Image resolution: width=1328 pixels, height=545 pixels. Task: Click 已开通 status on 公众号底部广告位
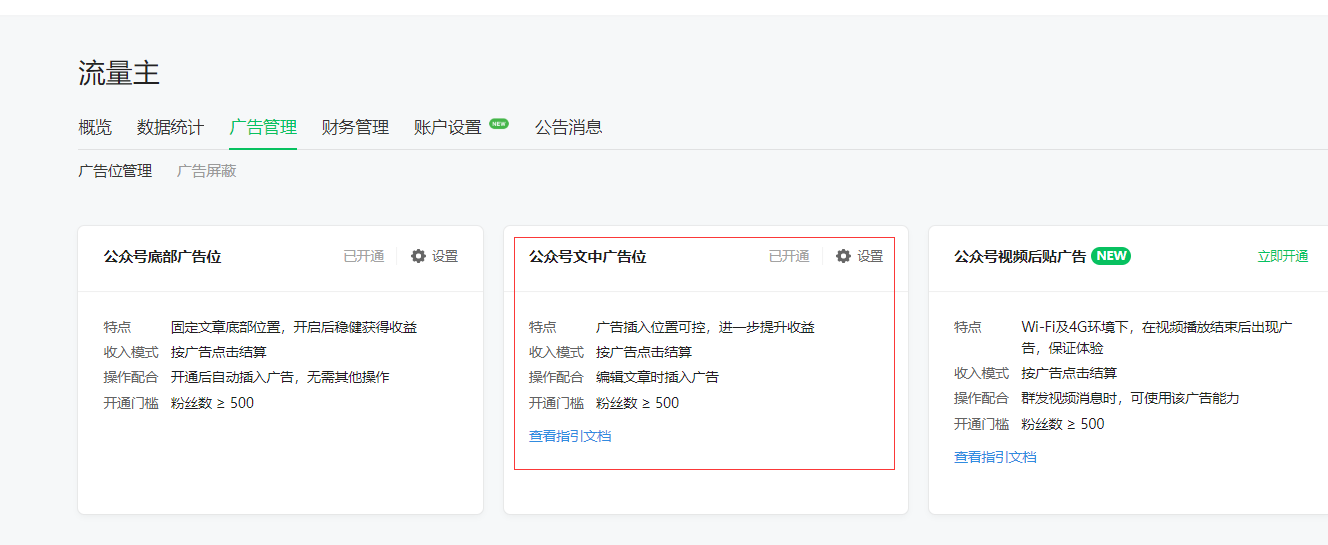point(364,256)
